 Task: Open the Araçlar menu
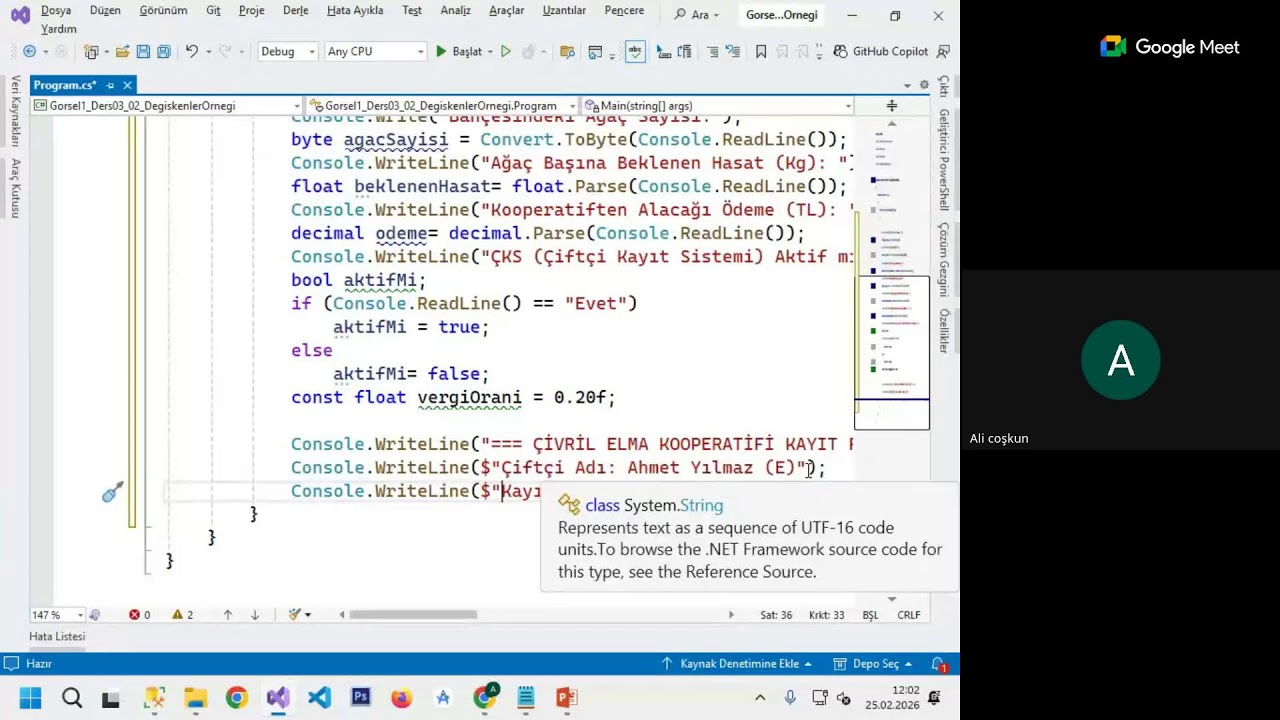[x=506, y=10]
